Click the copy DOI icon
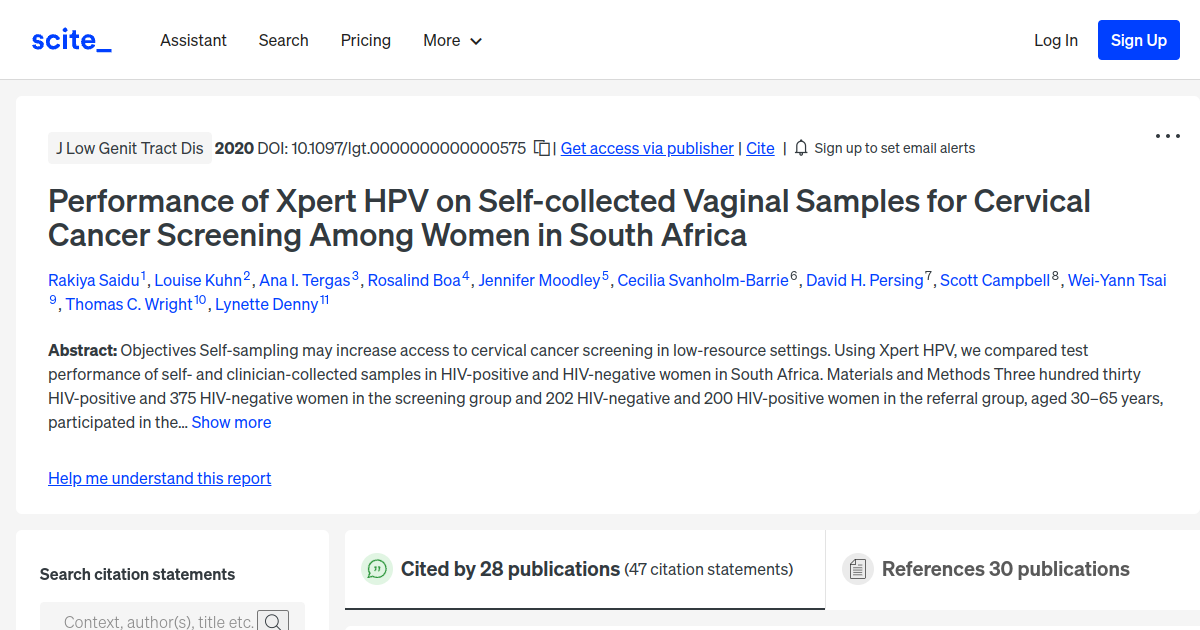The height and width of the screenshot is (630, 1200). (x=540, y=147)
